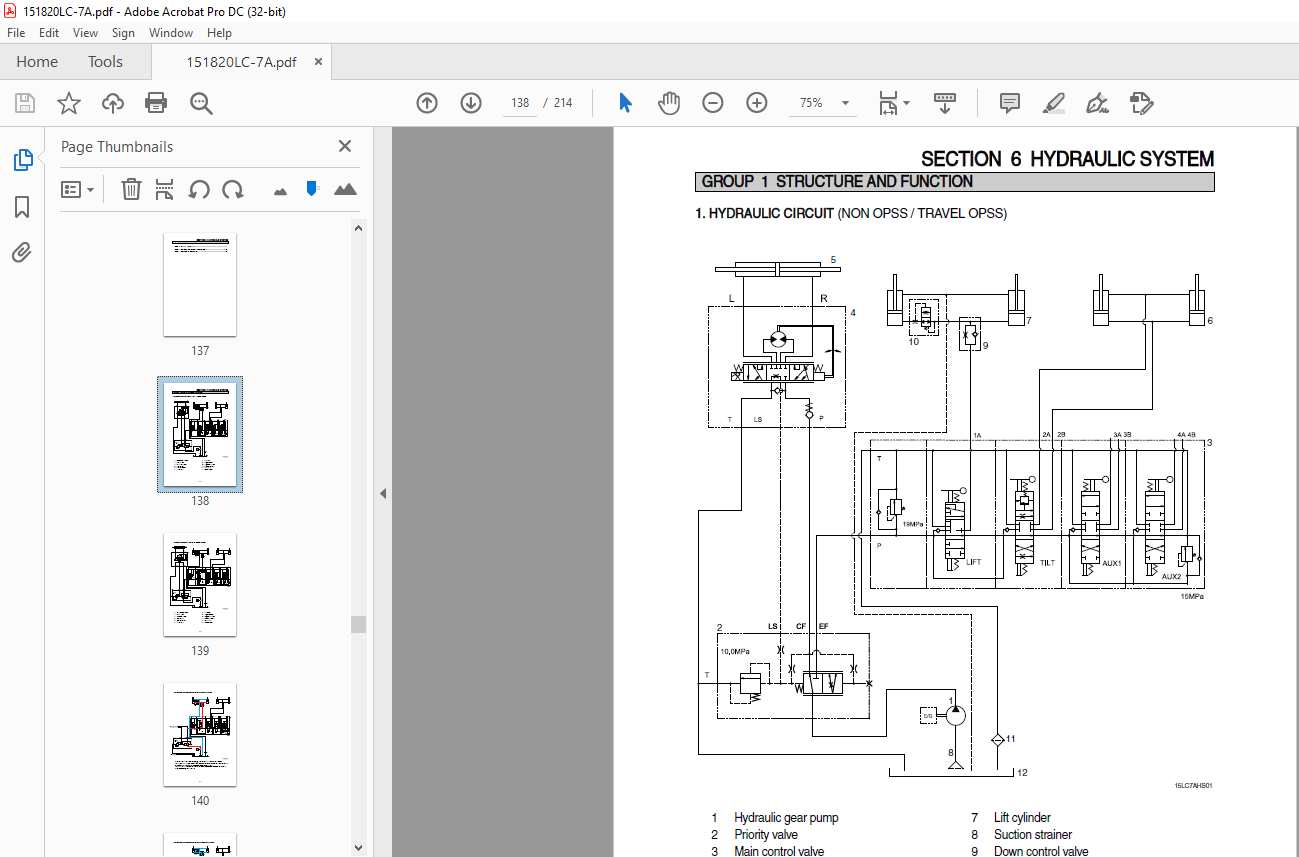This screenshot has height=857, width=1299.
Task: Collapse the navigation pane with the side arrow
Action: point(383,493)
